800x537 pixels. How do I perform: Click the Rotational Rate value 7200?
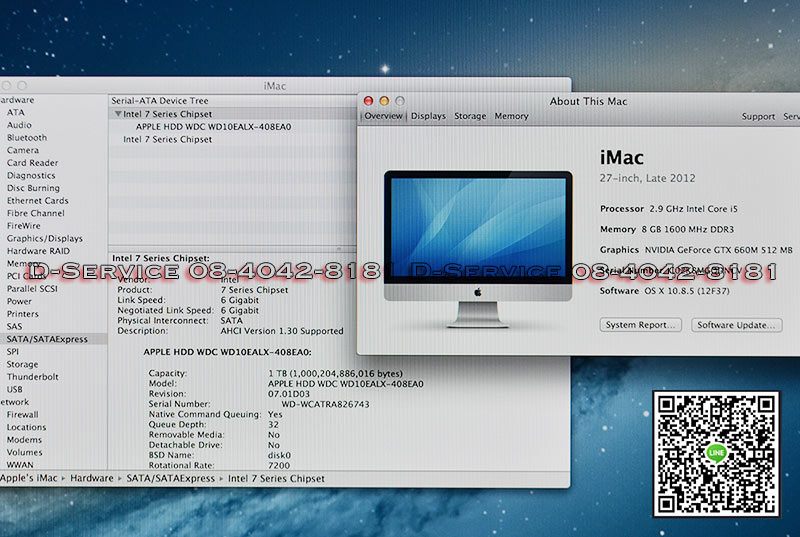pos(279,465)
